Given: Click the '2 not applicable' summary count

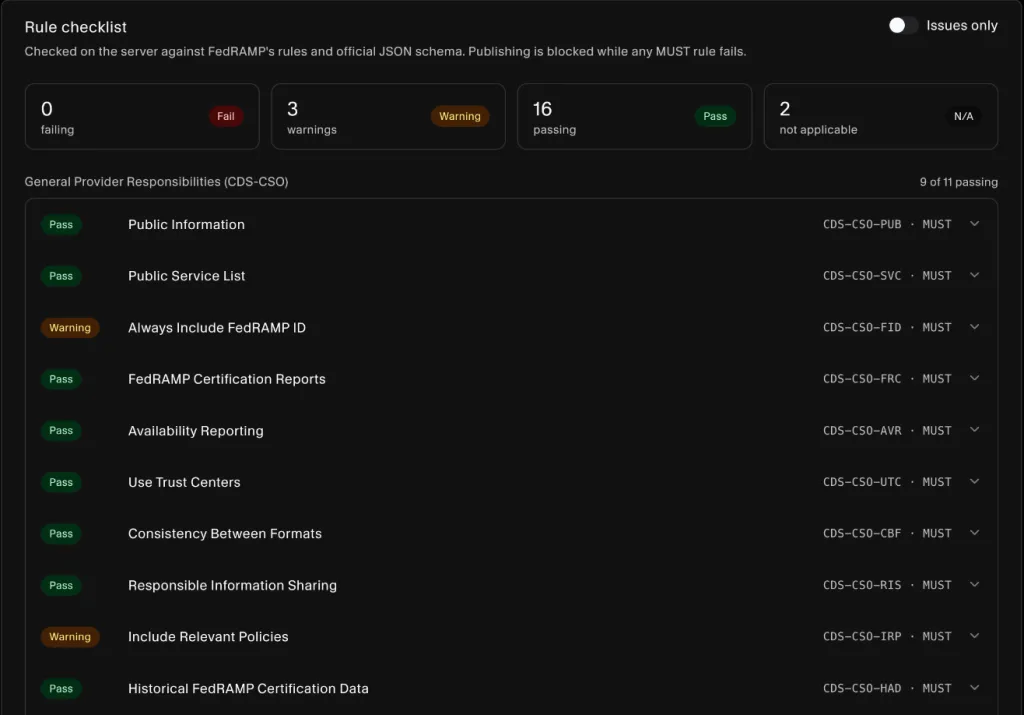Looking at the screenshot, I should tap(818, 117).
